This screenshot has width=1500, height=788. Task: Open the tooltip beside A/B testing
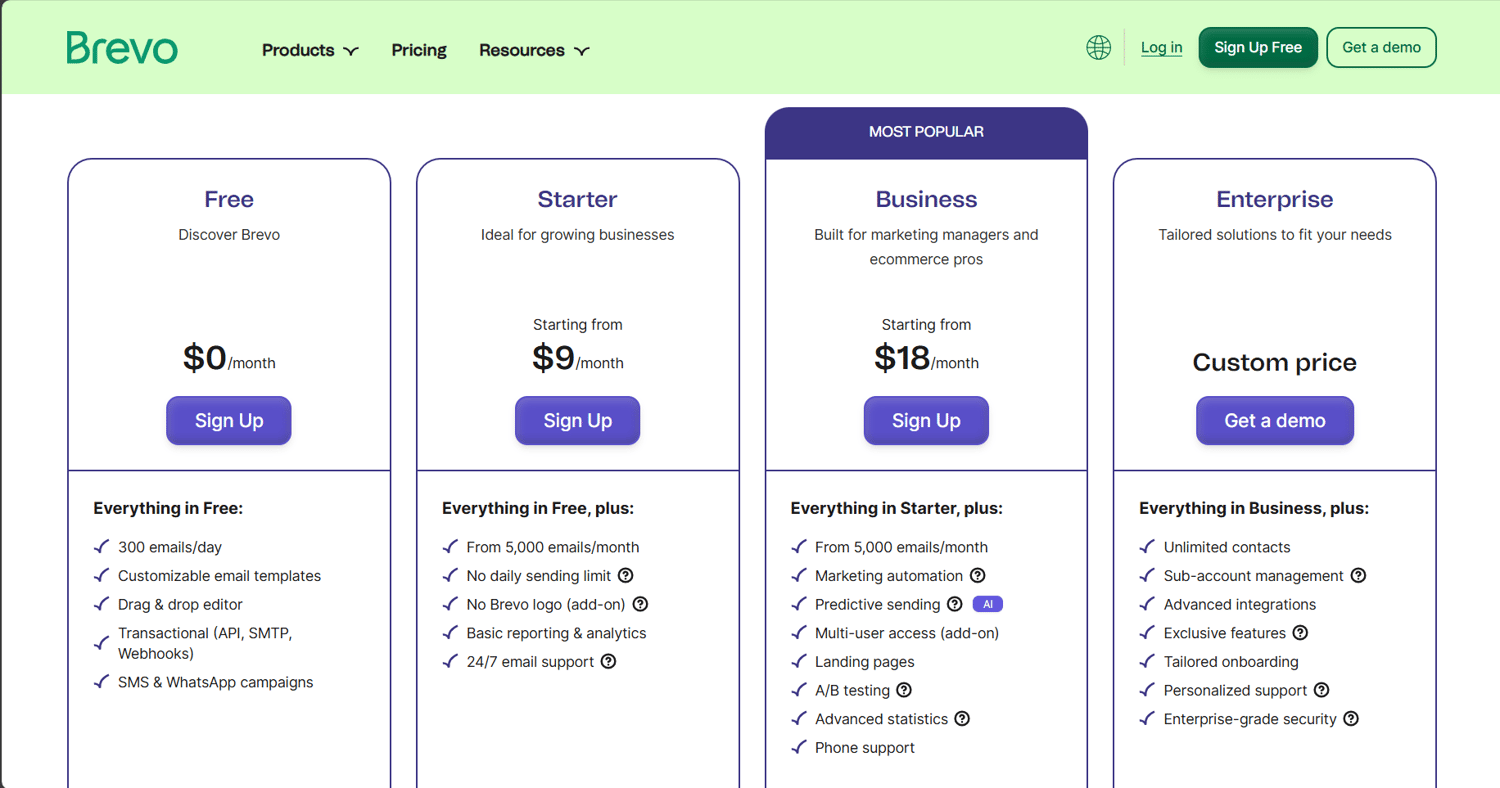click(x=904, y=691)
